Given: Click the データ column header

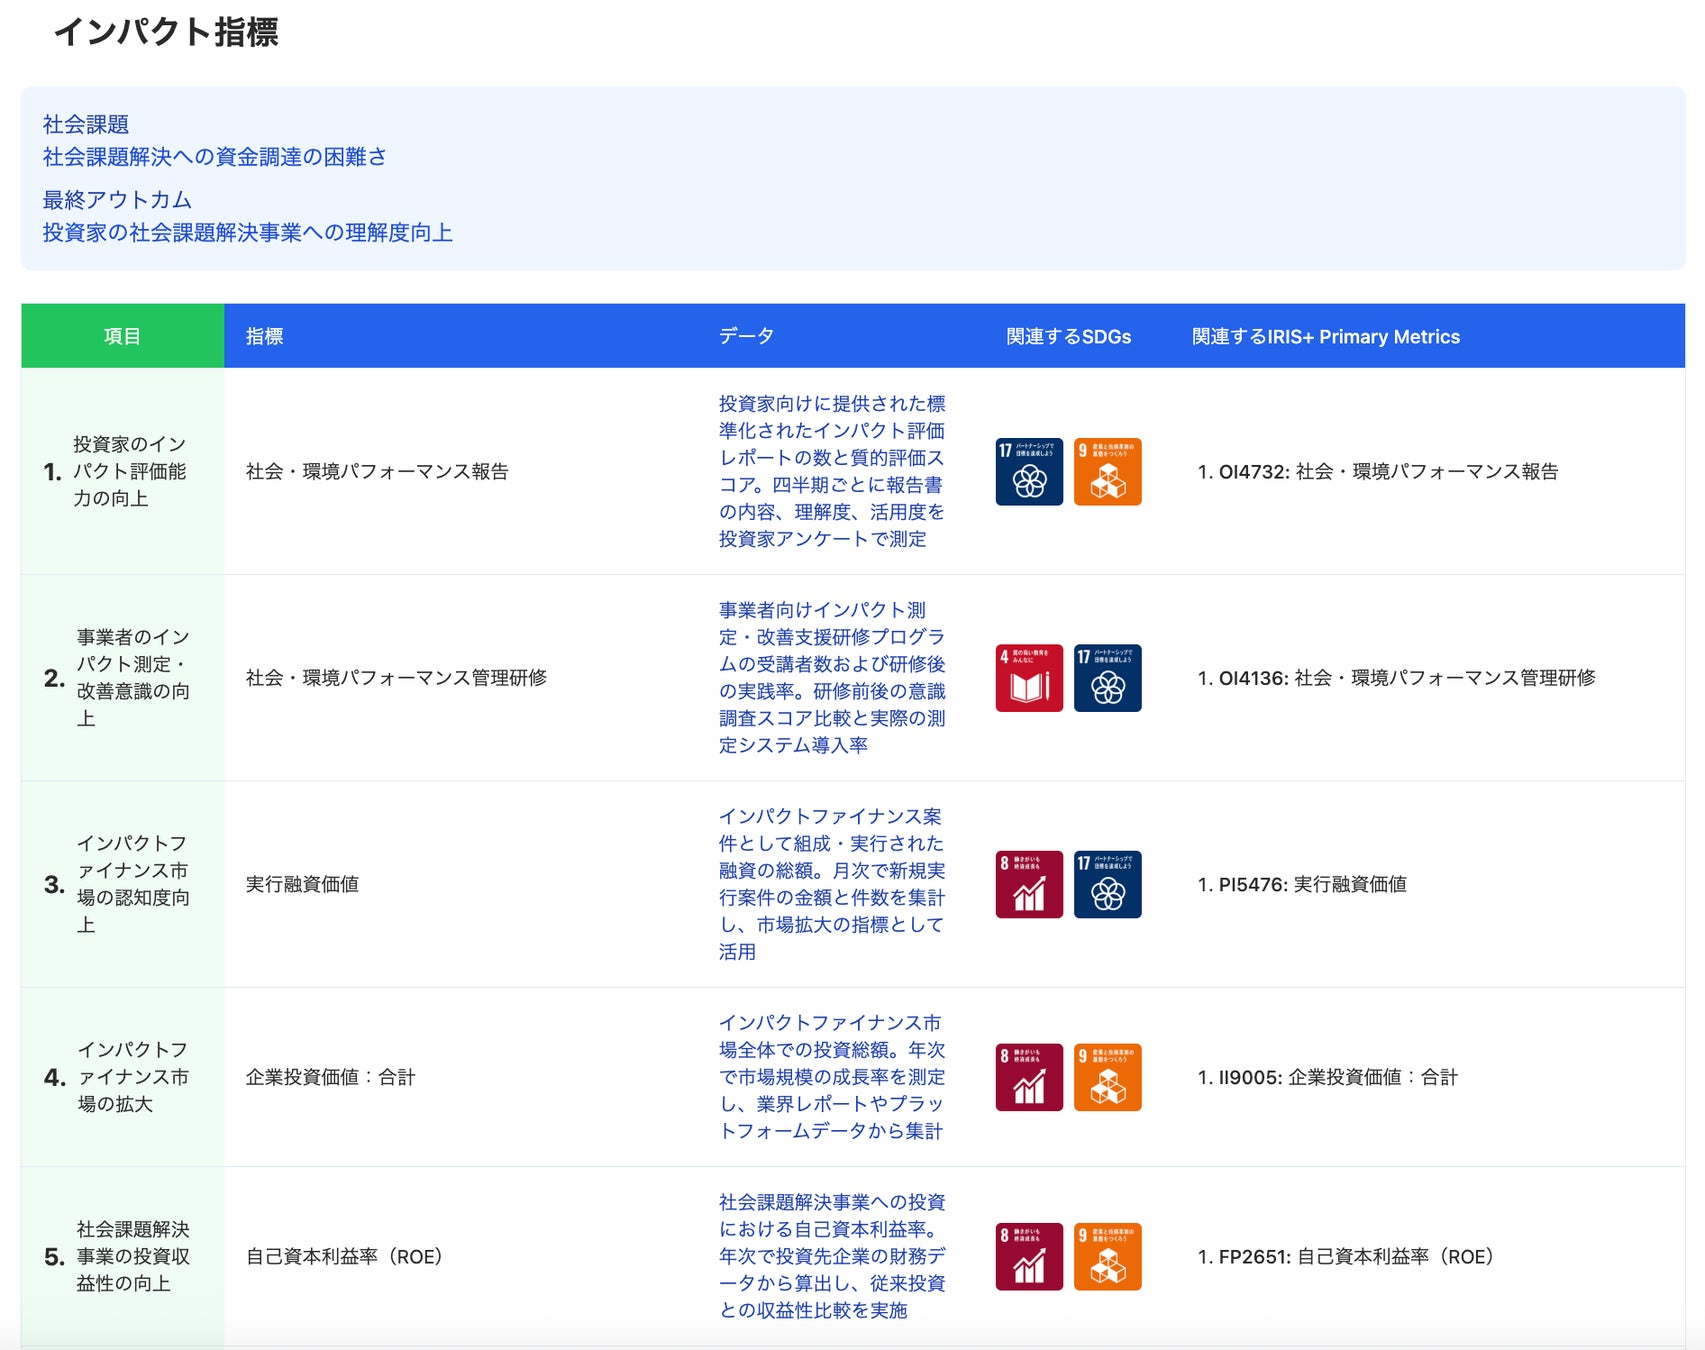Looking at the screenshot, I should (x=746, y=336).
